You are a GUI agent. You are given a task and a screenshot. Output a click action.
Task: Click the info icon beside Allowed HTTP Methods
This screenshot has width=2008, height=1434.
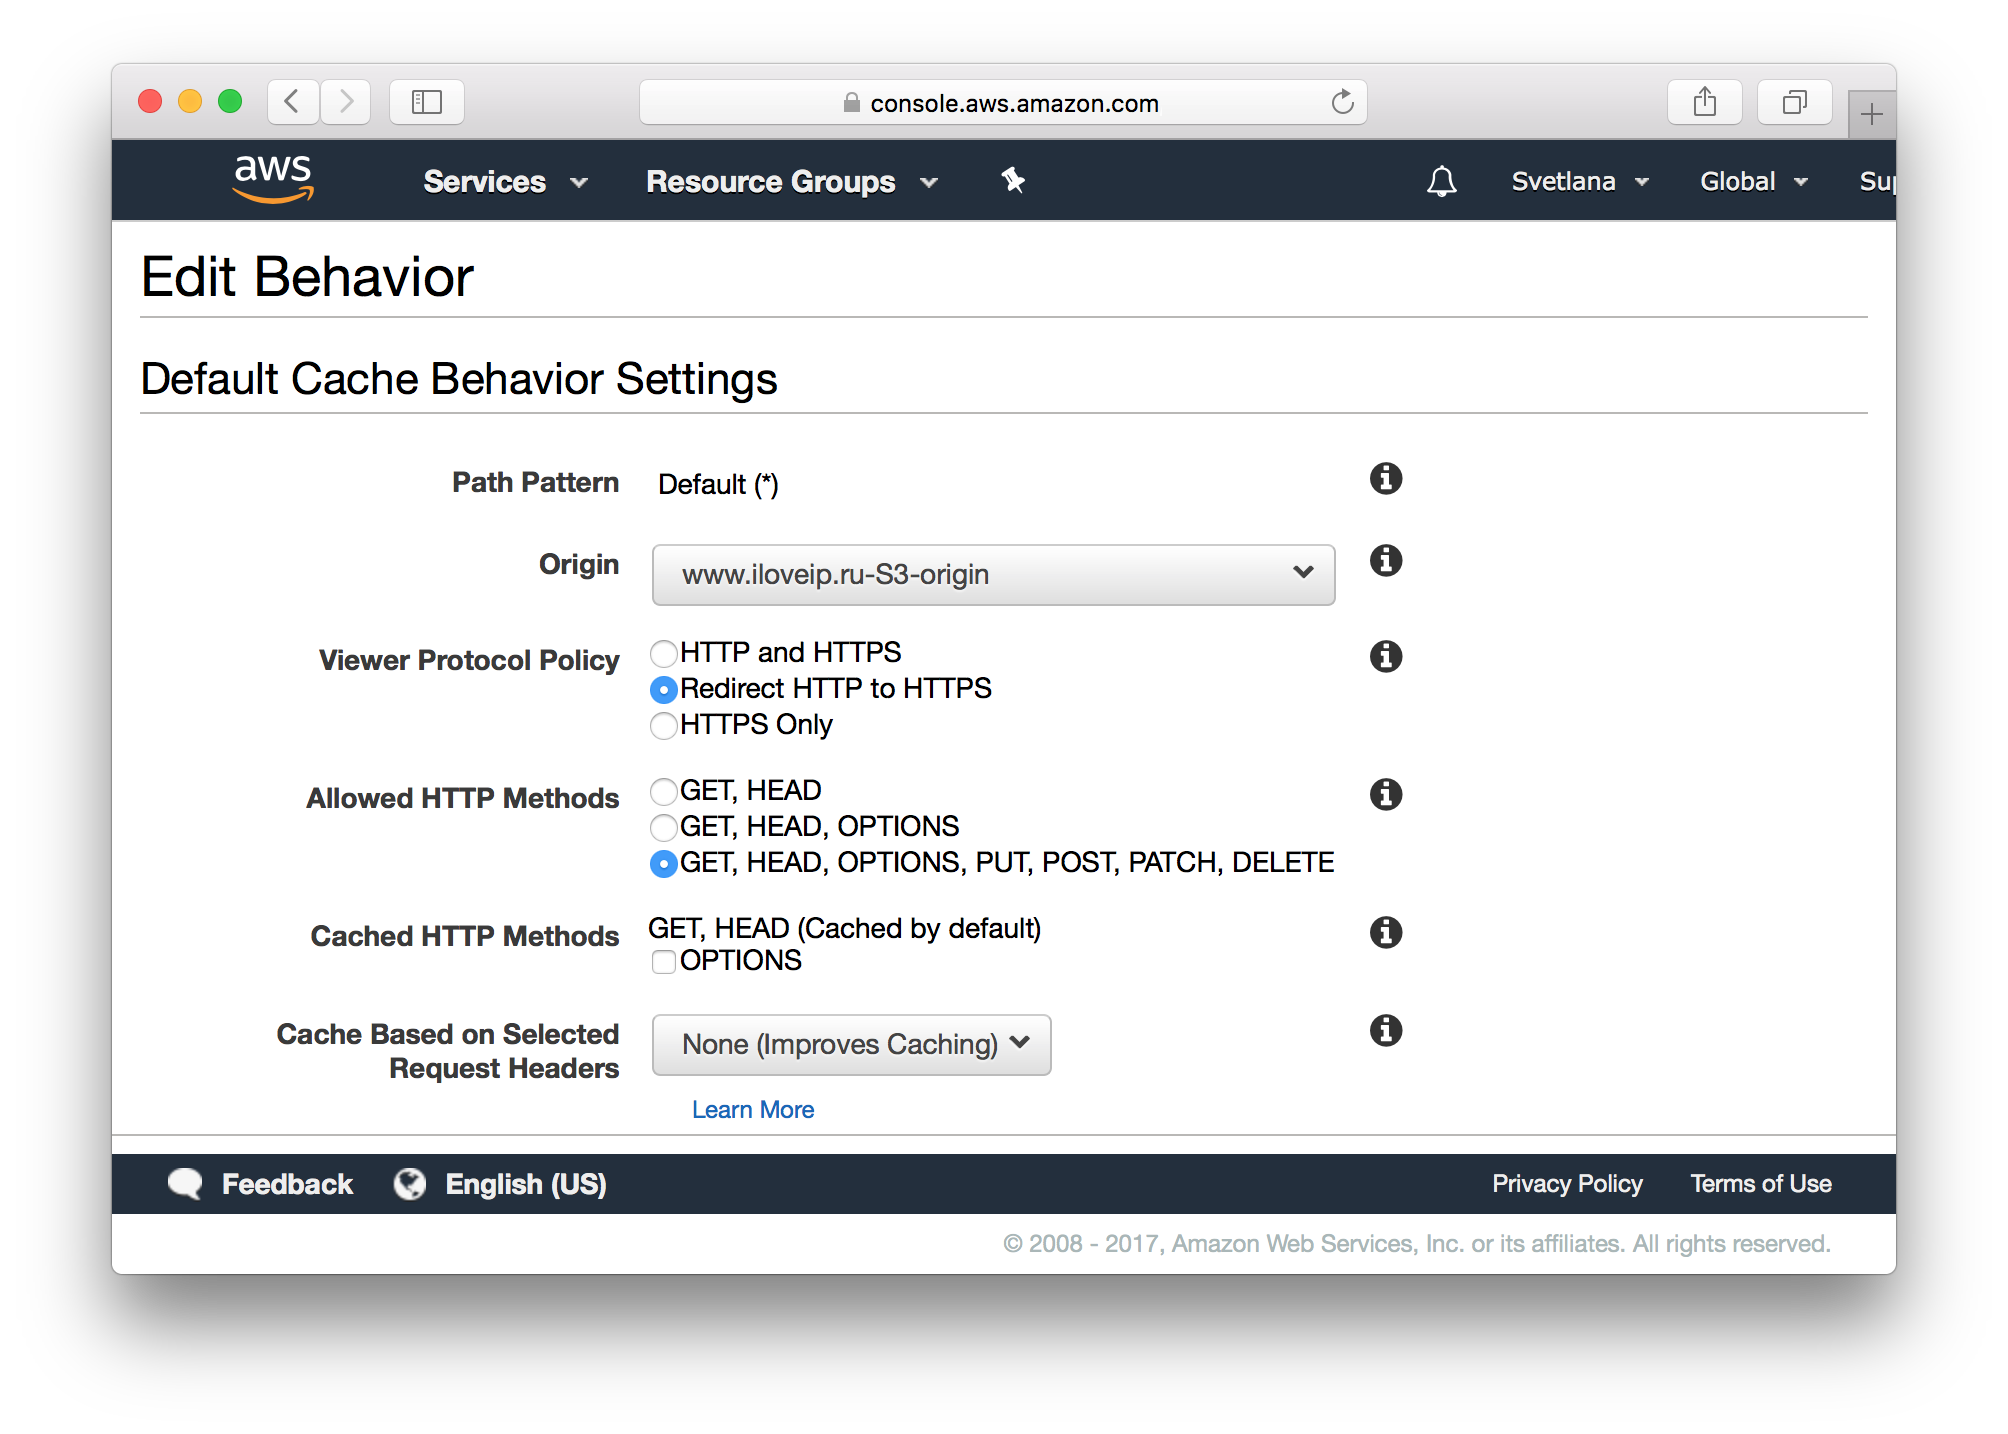pyautogui.click(x=1385, y=794)
